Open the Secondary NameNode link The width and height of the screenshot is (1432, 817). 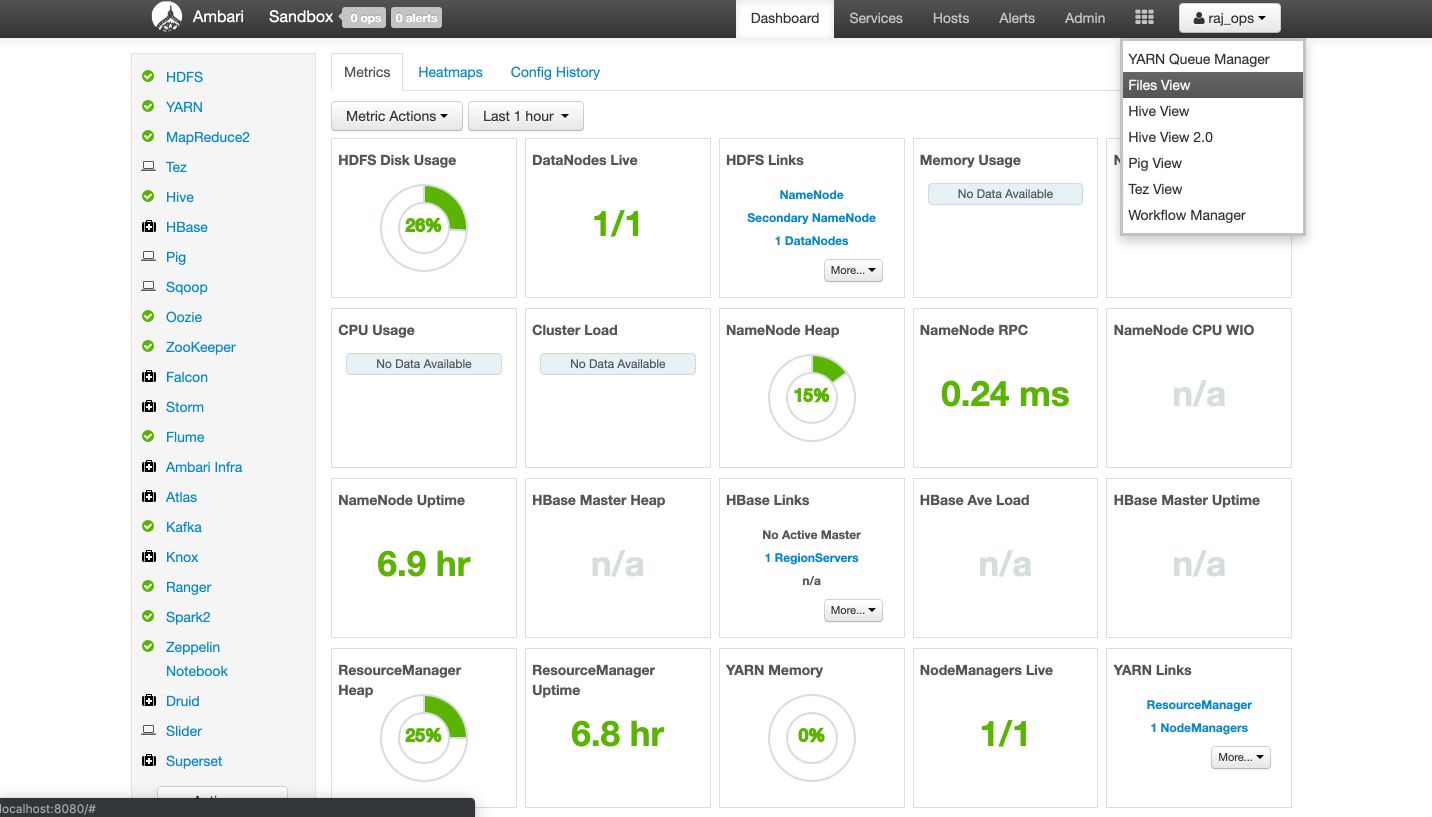(x=811, y=218)
